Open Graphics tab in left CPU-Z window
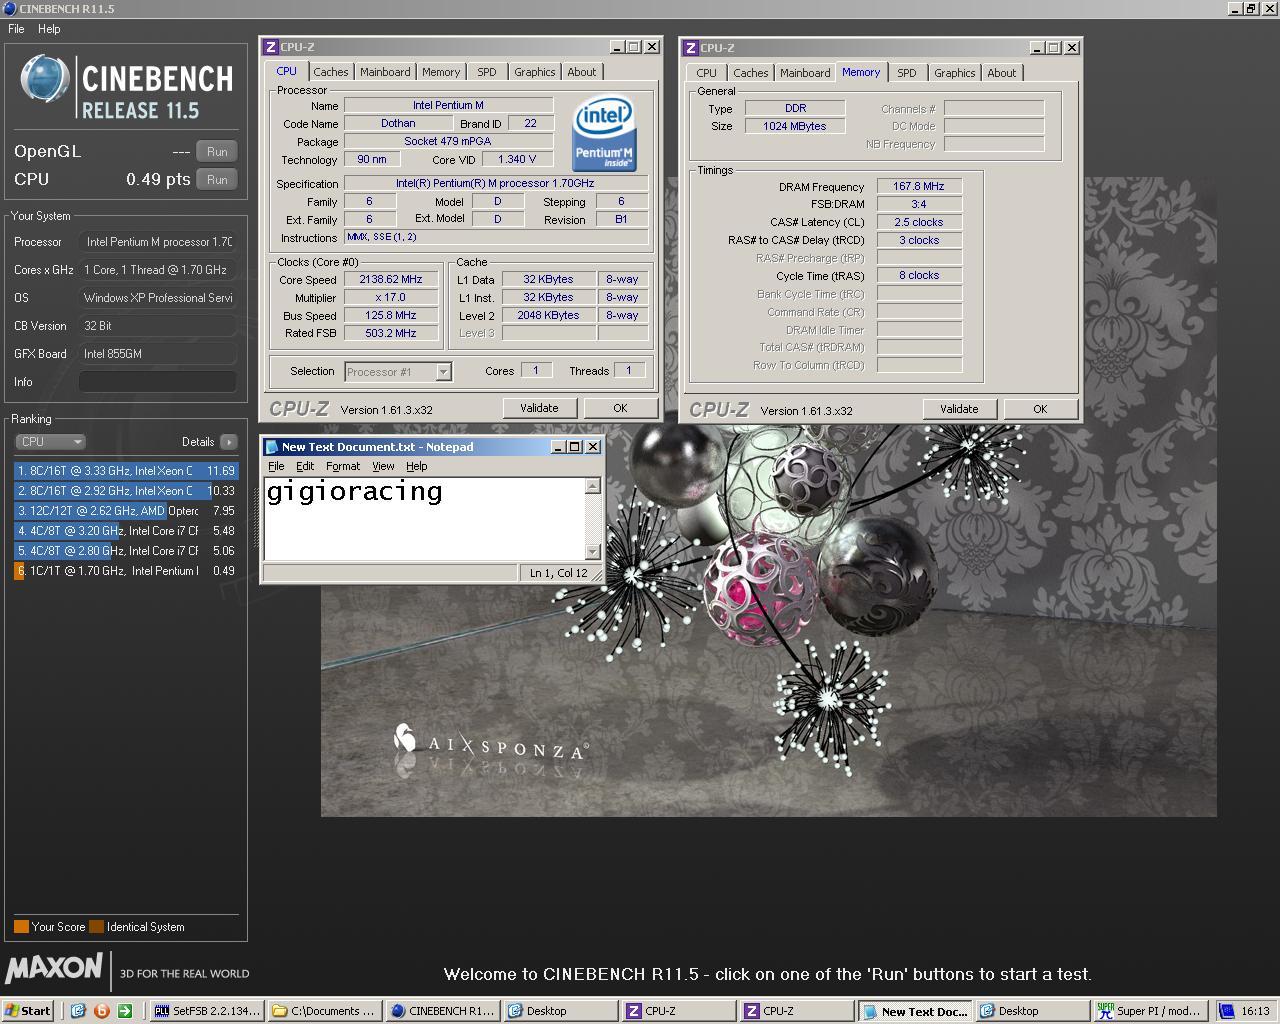The width and height of the screenshot is (1280, 1024). [x=535, y=72]
